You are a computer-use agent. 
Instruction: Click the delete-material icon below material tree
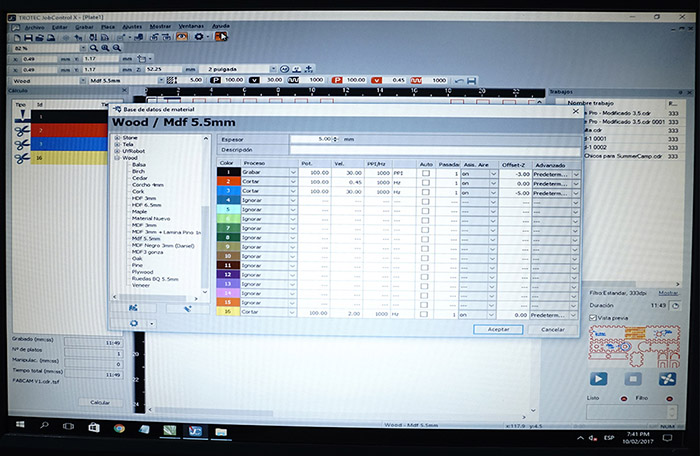[x=188, y=309]
